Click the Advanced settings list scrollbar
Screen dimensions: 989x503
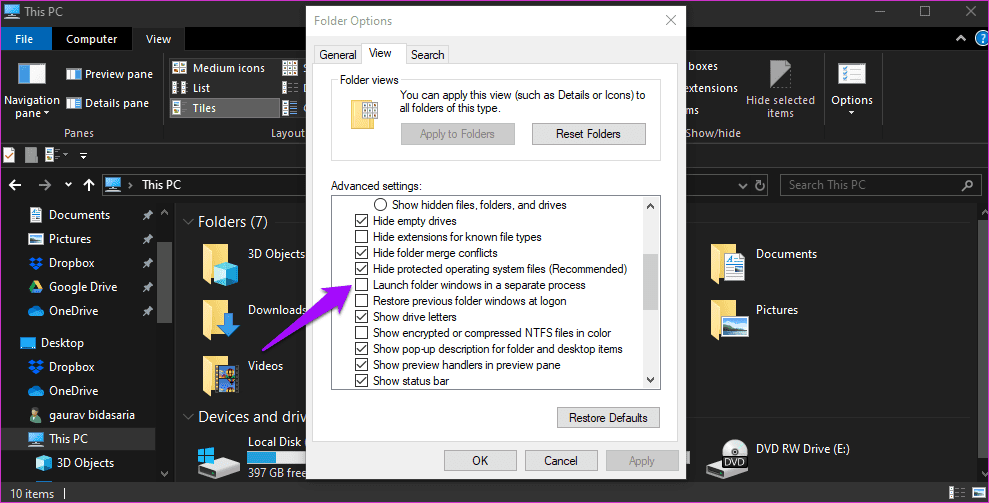tap(651, 282)
